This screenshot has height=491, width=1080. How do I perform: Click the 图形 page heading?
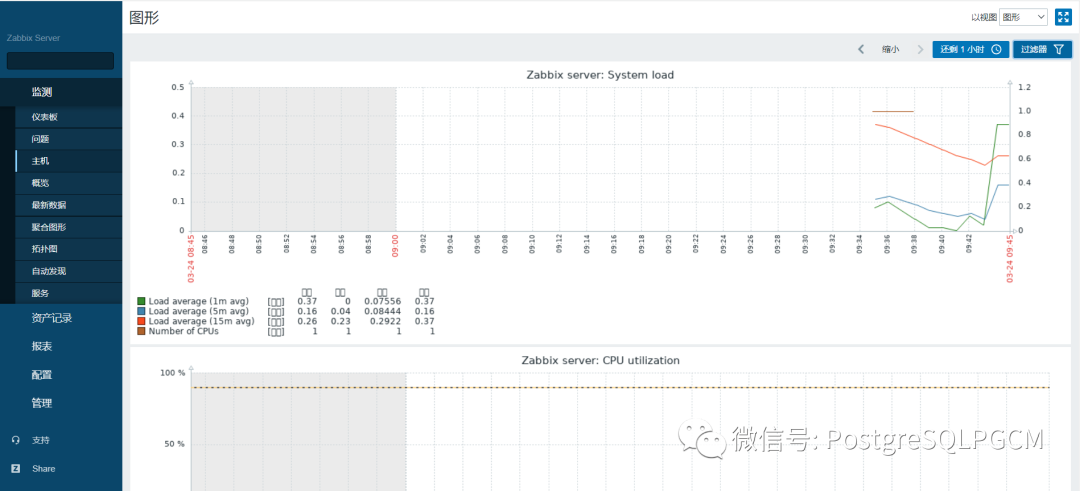pos(144,18)
